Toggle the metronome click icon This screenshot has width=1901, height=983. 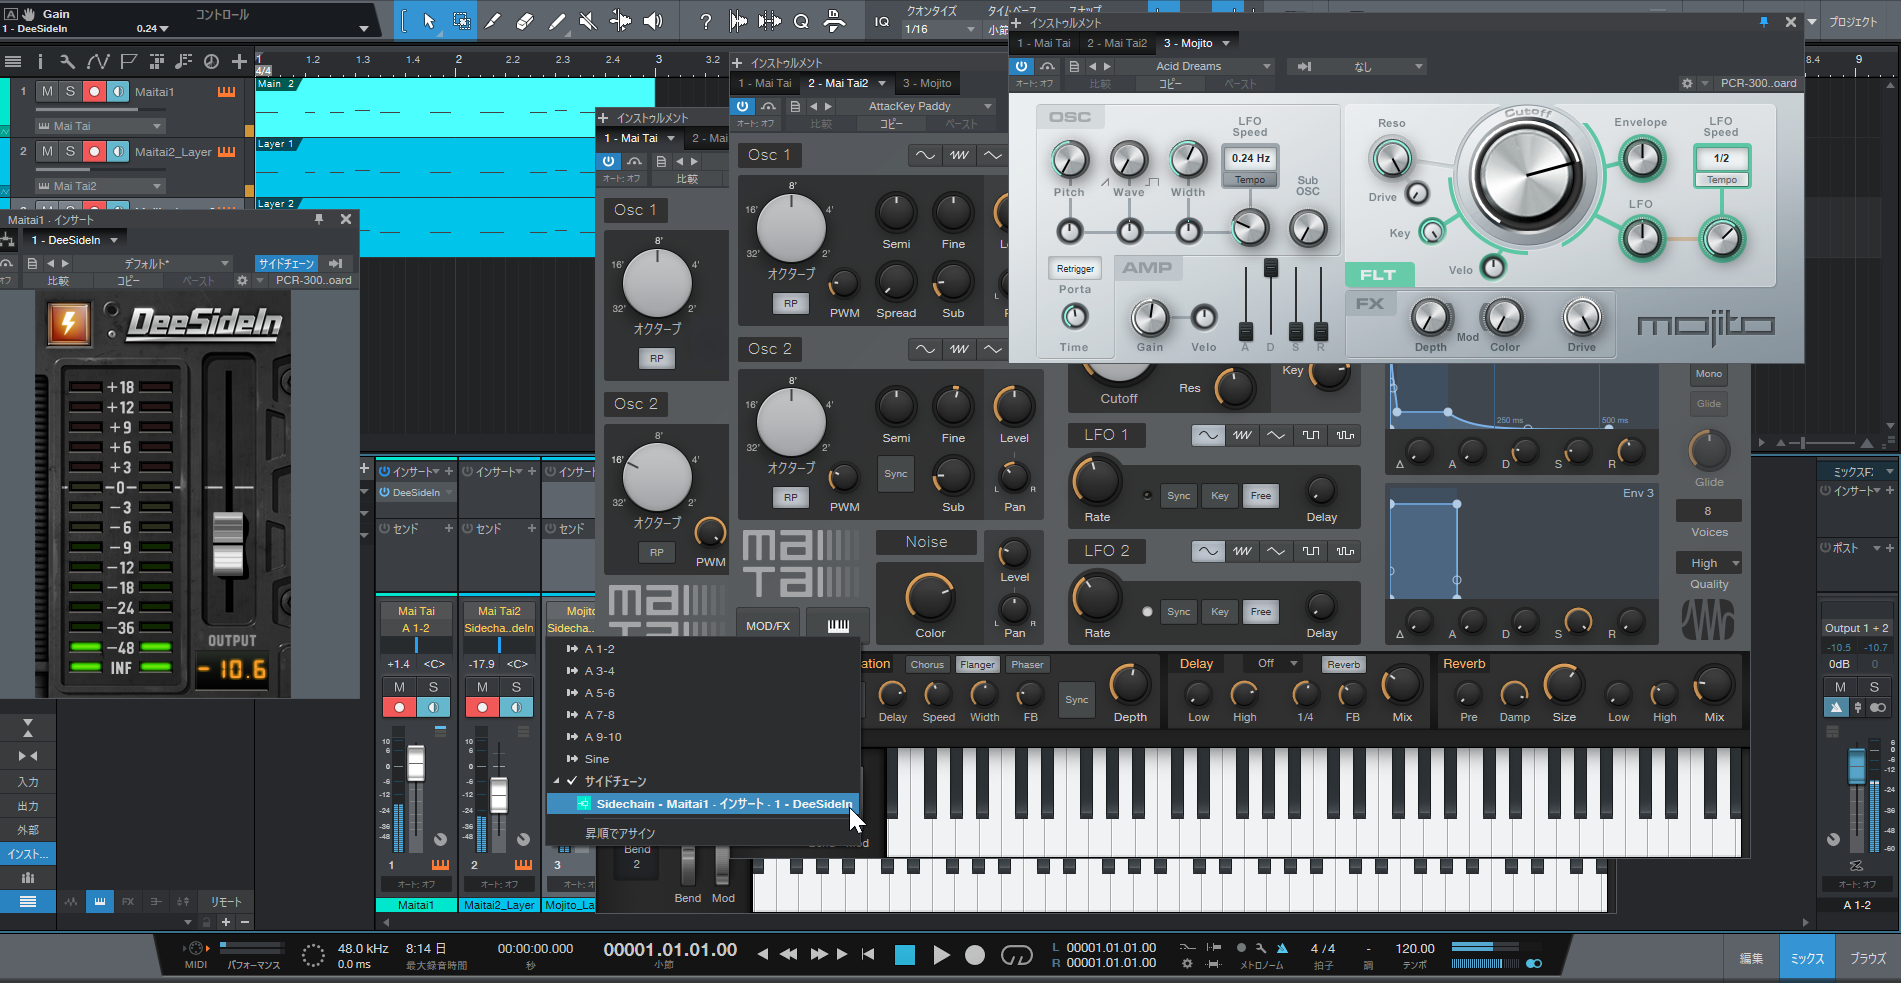tap(1283, 947)
